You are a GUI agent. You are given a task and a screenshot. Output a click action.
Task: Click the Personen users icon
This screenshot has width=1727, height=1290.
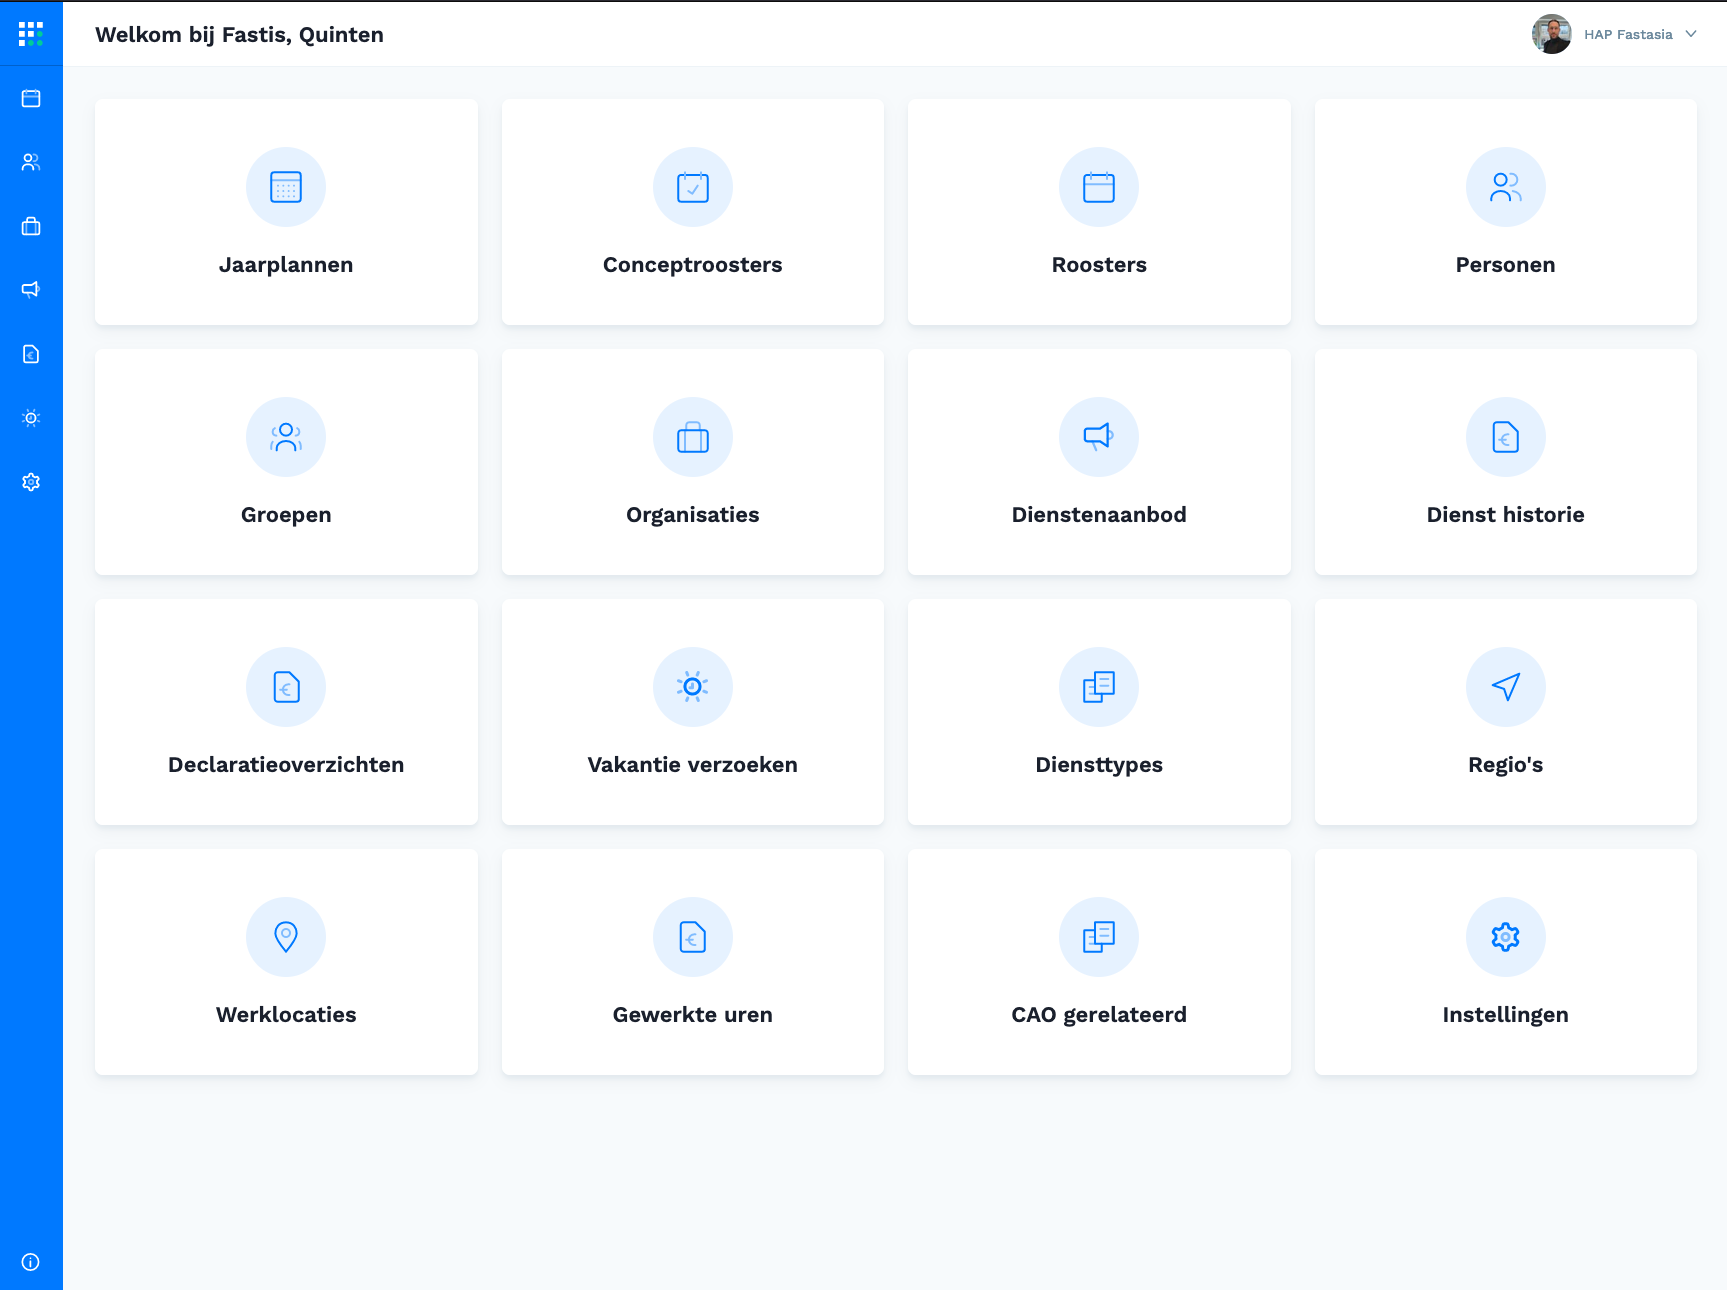point(1506,187)
